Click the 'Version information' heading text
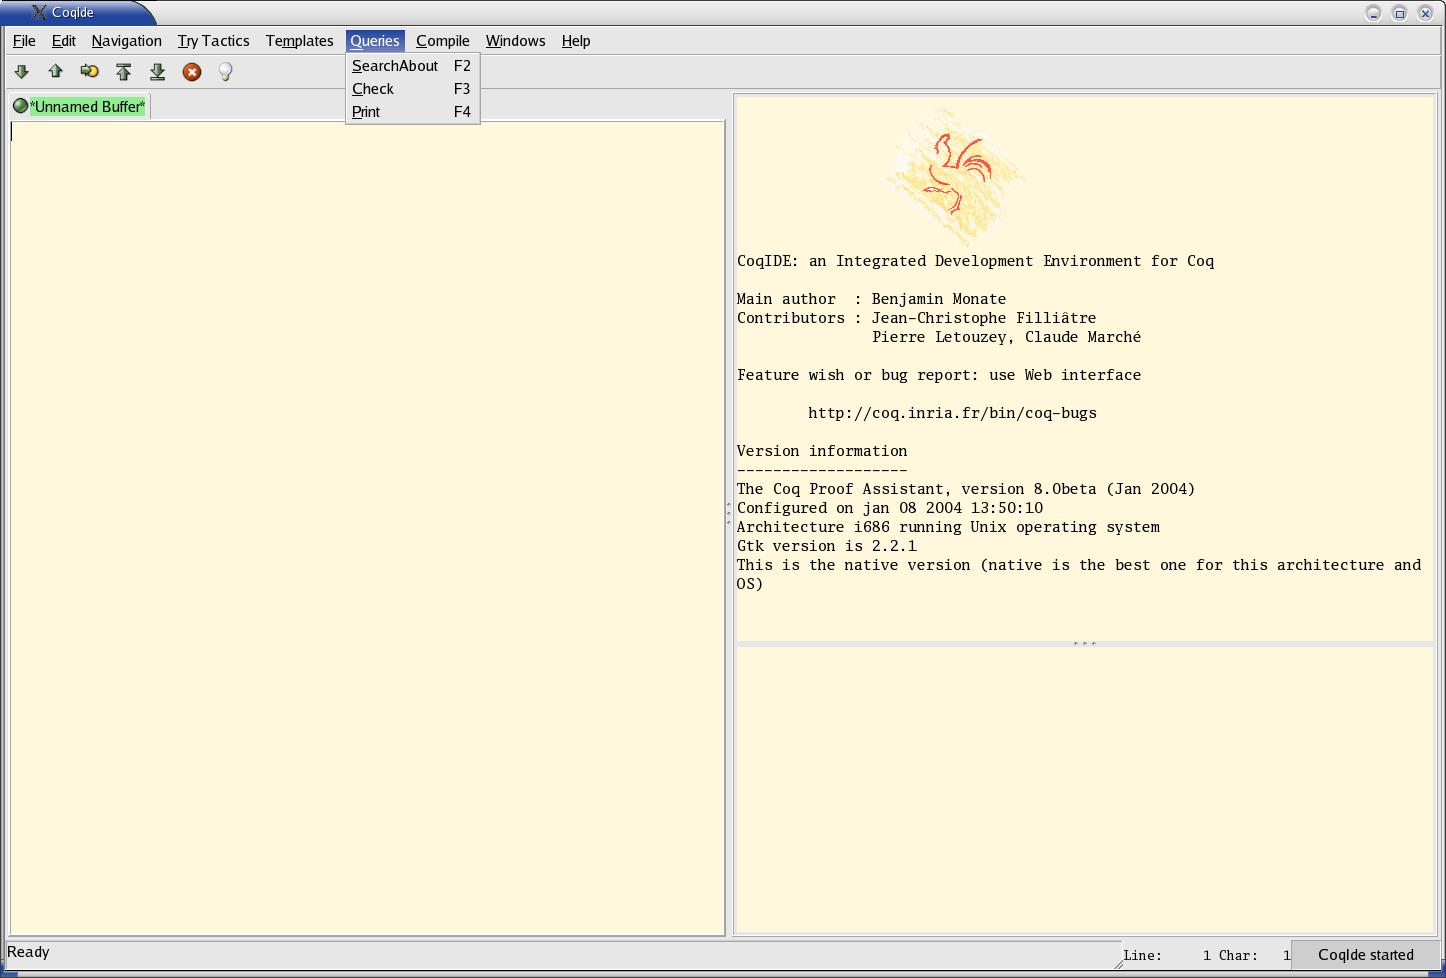 [x=822, y=451]
